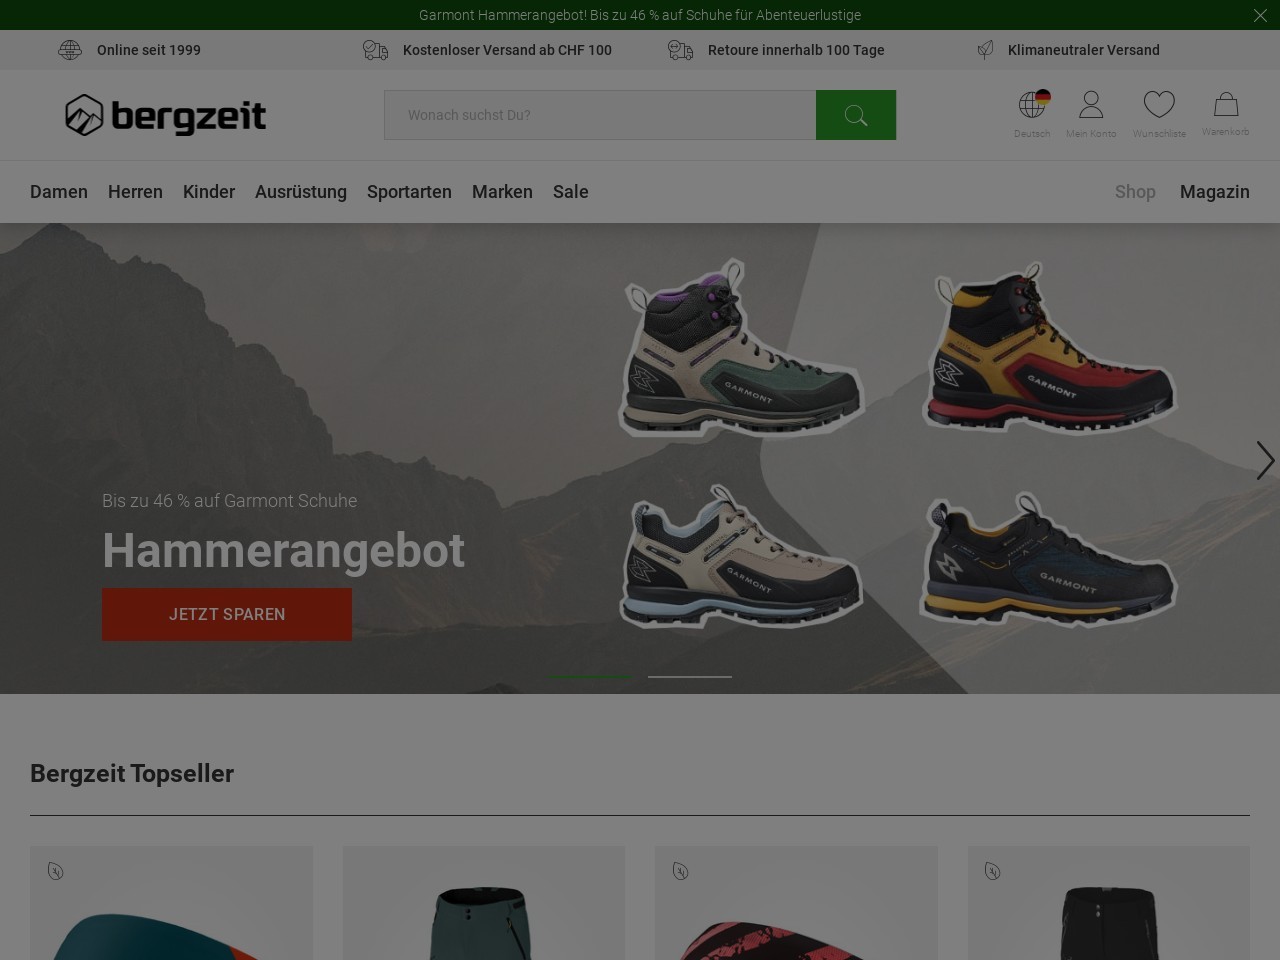Open the Damen menu
The width and height of the screenshot is (1280, 960).
click(x=59, y=192)
